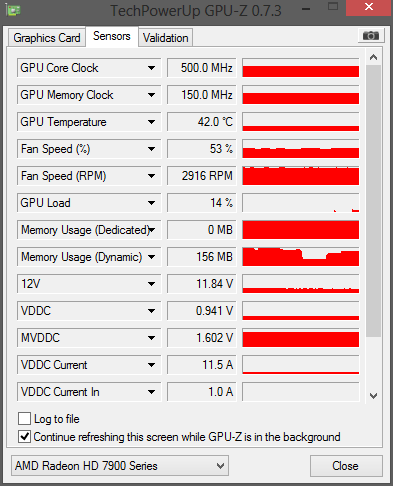The image size is (393, 486).
Task: Click the scrollbar down arrow
Action: (x=373, y=396)
